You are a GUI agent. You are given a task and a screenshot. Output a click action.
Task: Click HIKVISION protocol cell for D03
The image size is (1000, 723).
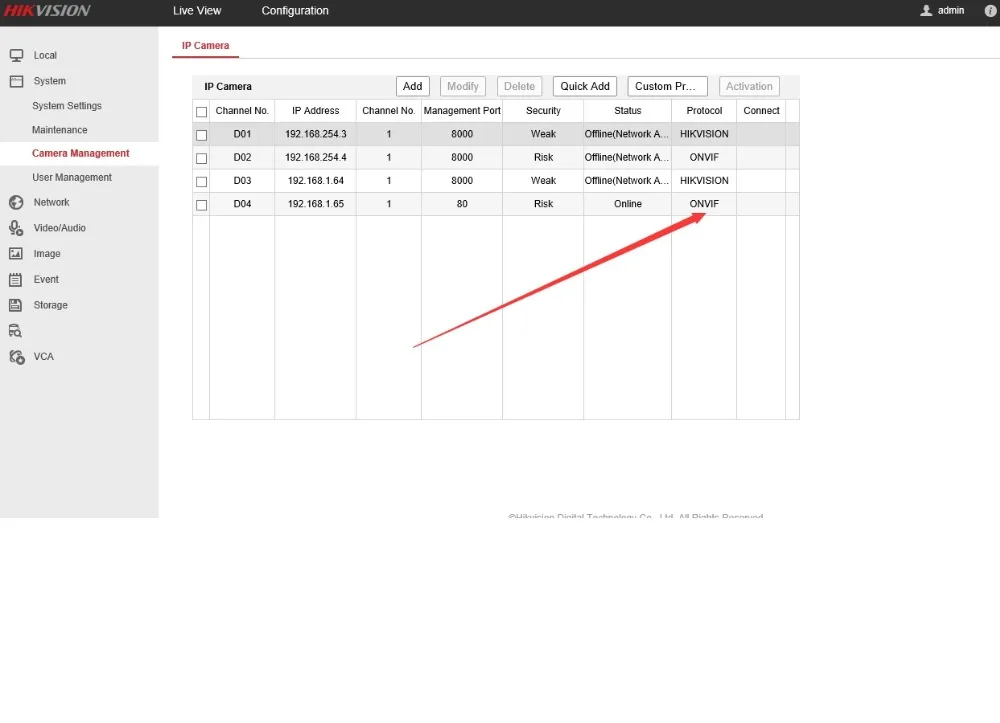pyautogui.click(x=704, y=181)
